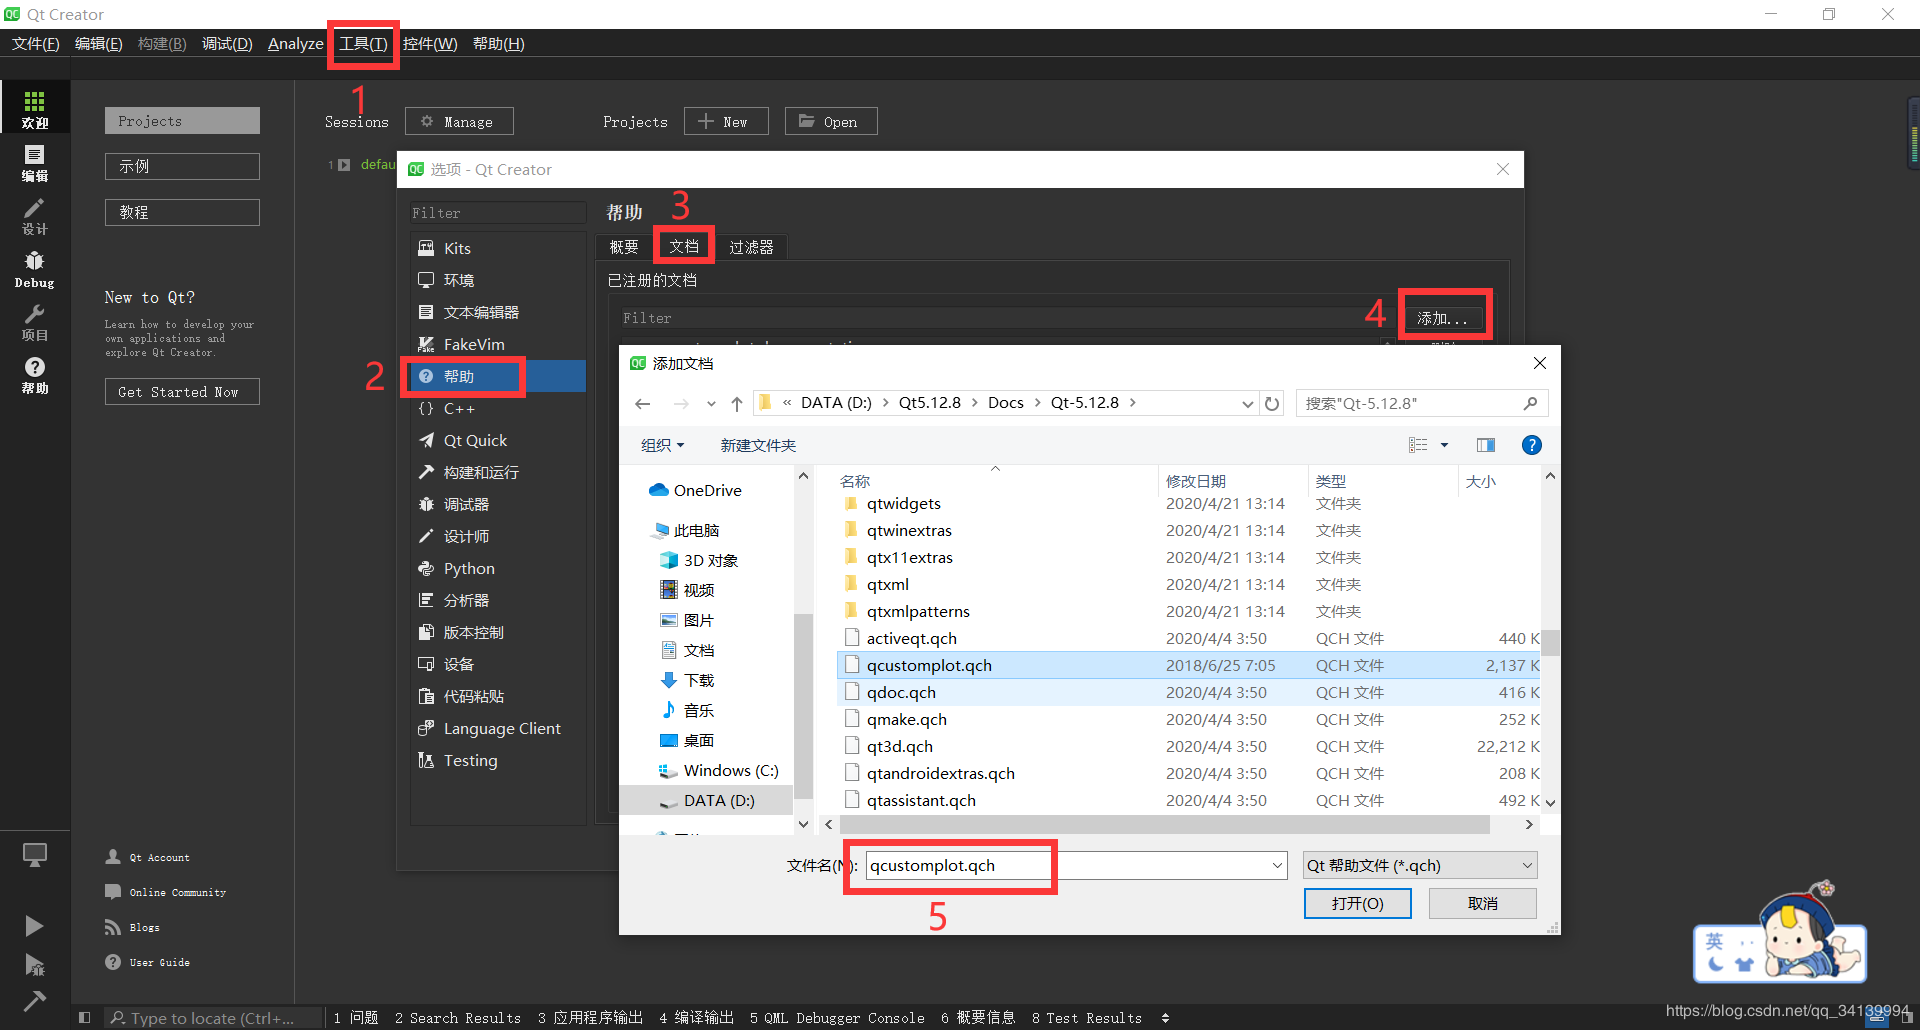Select Kits in options list
Screen dimensions: 1920x1030
(x=498, y=248)
